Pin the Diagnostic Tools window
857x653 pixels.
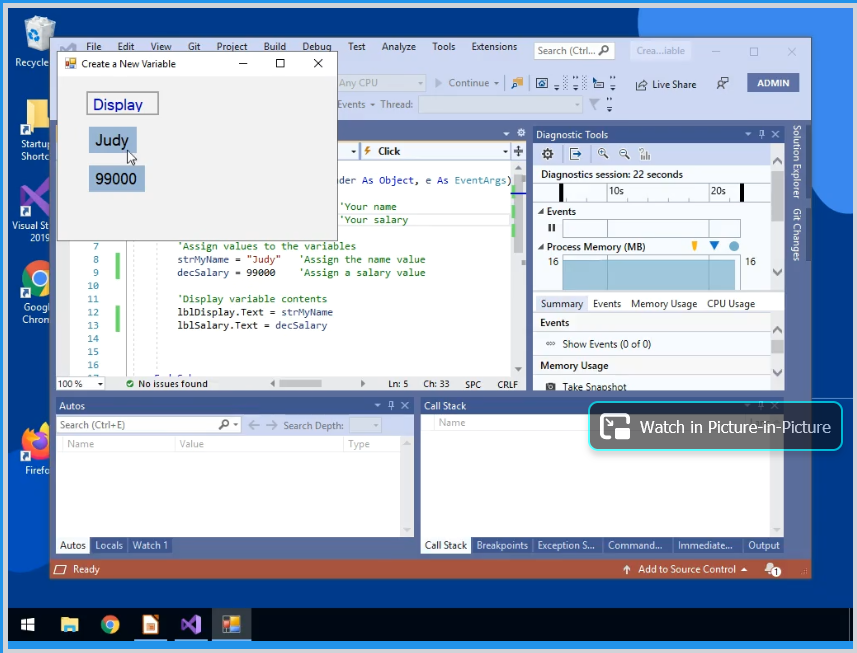pyautogui.click(x=761, y=134)
